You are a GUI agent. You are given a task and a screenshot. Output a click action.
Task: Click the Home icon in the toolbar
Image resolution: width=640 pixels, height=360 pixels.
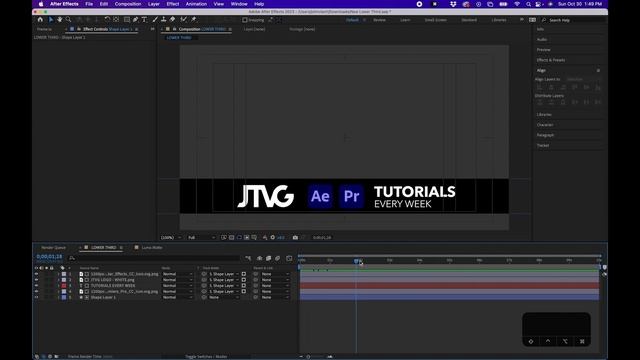(x=40, y=20)
